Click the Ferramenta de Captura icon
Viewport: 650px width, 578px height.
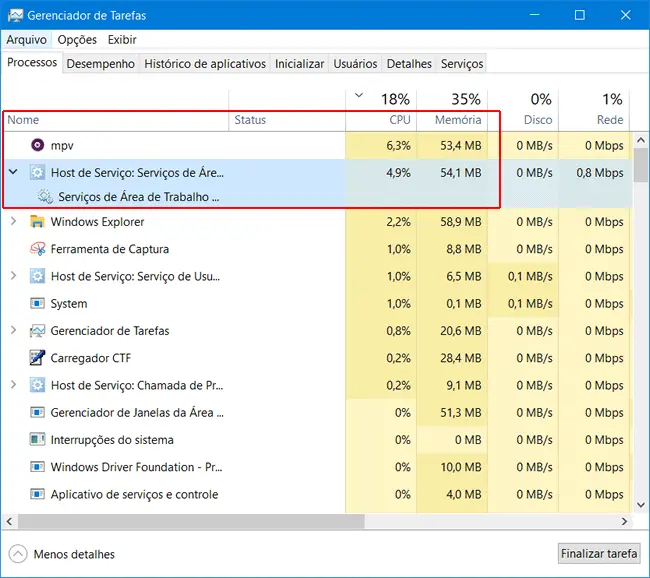(38, 249)
